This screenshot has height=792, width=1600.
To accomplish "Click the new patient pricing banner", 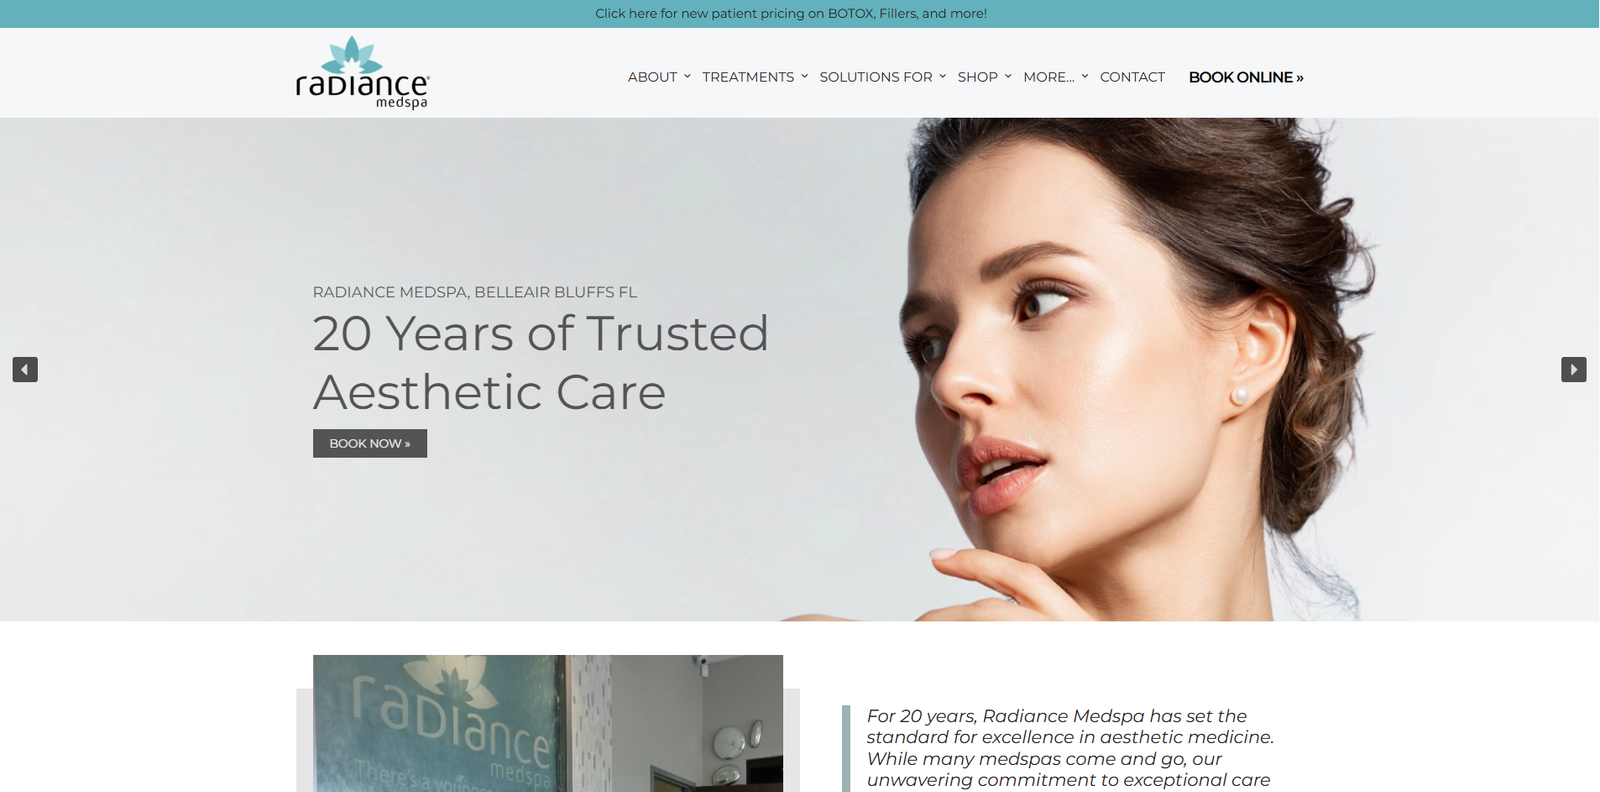I will coord(791,13).
